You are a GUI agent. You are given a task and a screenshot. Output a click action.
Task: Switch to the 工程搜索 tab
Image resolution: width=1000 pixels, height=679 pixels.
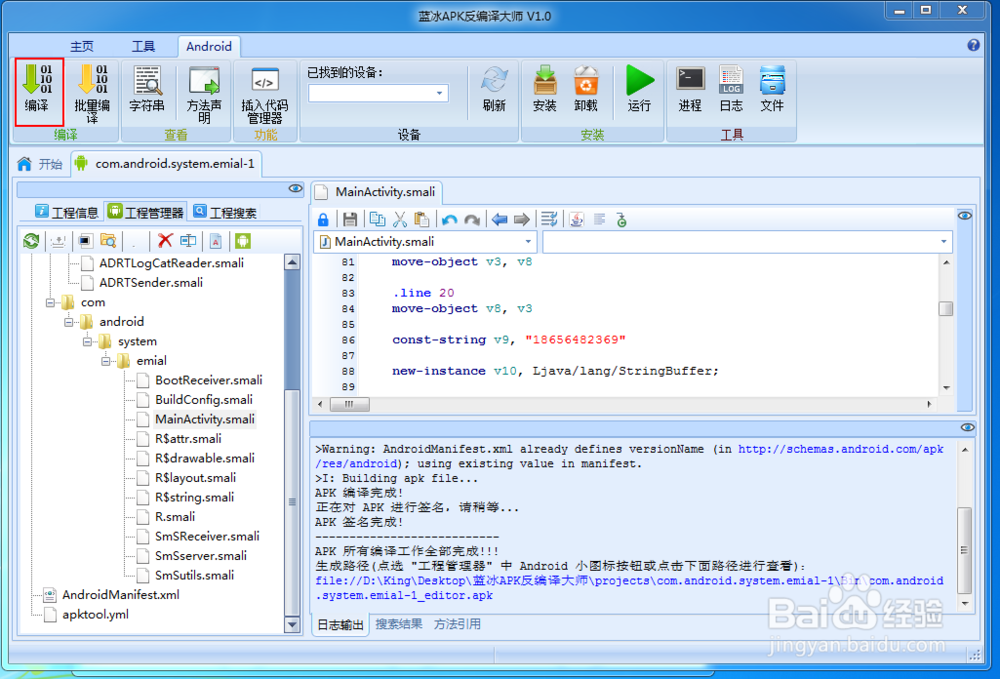click(226, 212)
